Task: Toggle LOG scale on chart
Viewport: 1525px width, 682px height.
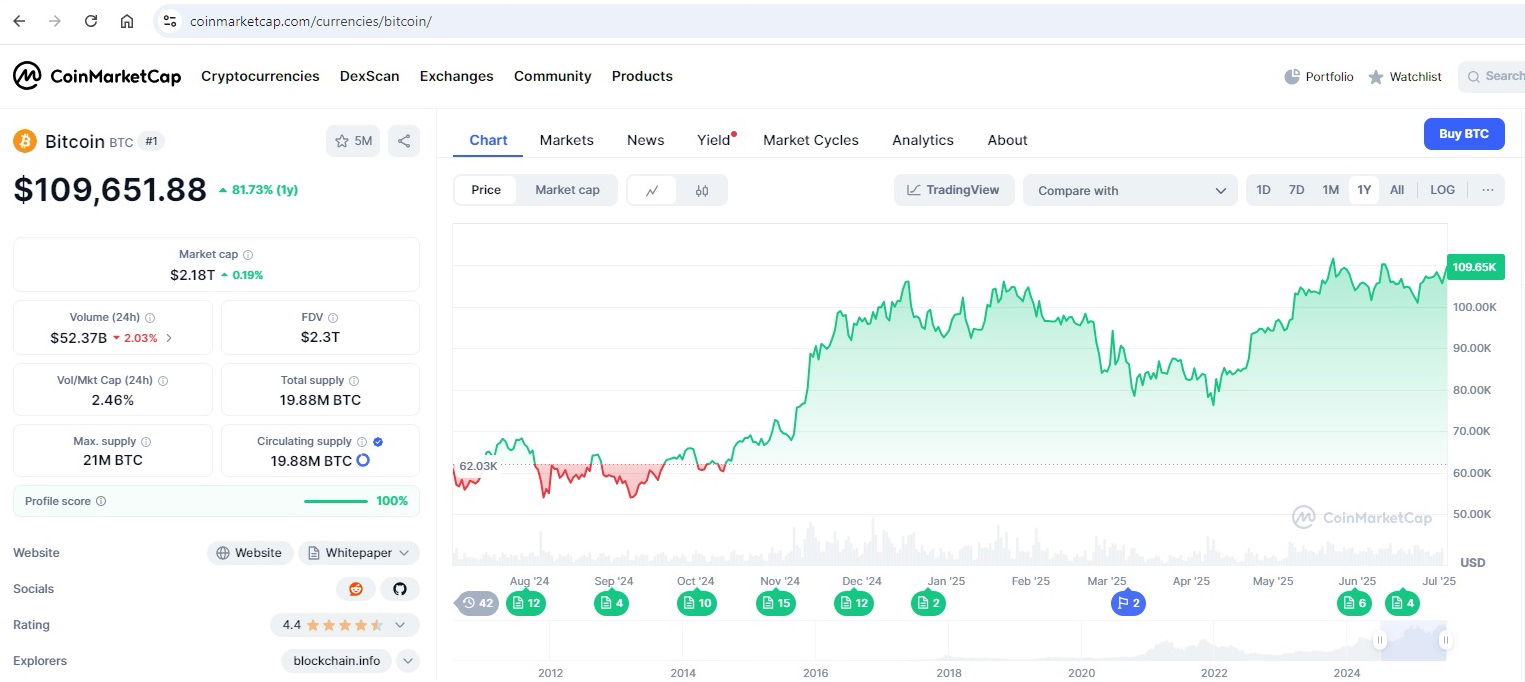Action: tap(1443, 190)
